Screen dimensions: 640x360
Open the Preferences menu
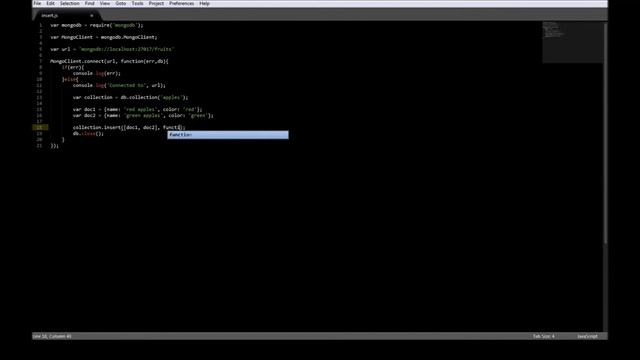point(182,3)
